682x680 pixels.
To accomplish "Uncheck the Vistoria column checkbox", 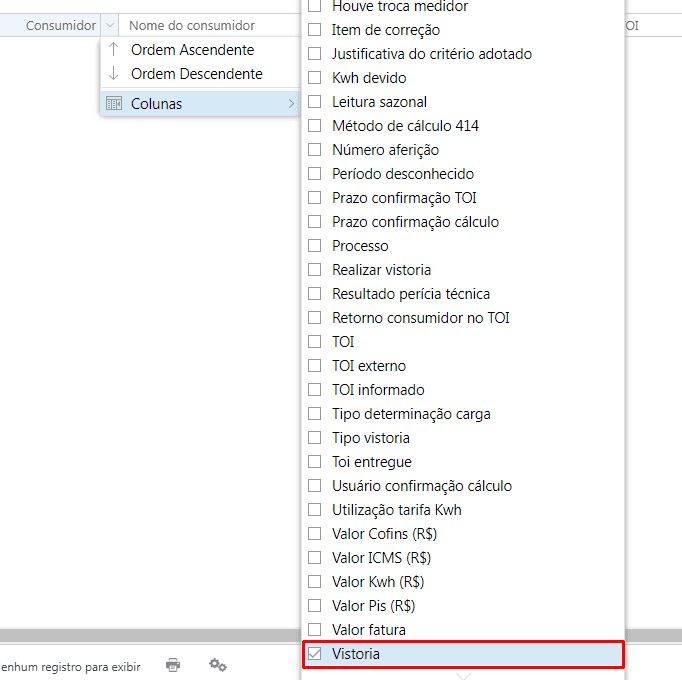I will coord(314,653).
